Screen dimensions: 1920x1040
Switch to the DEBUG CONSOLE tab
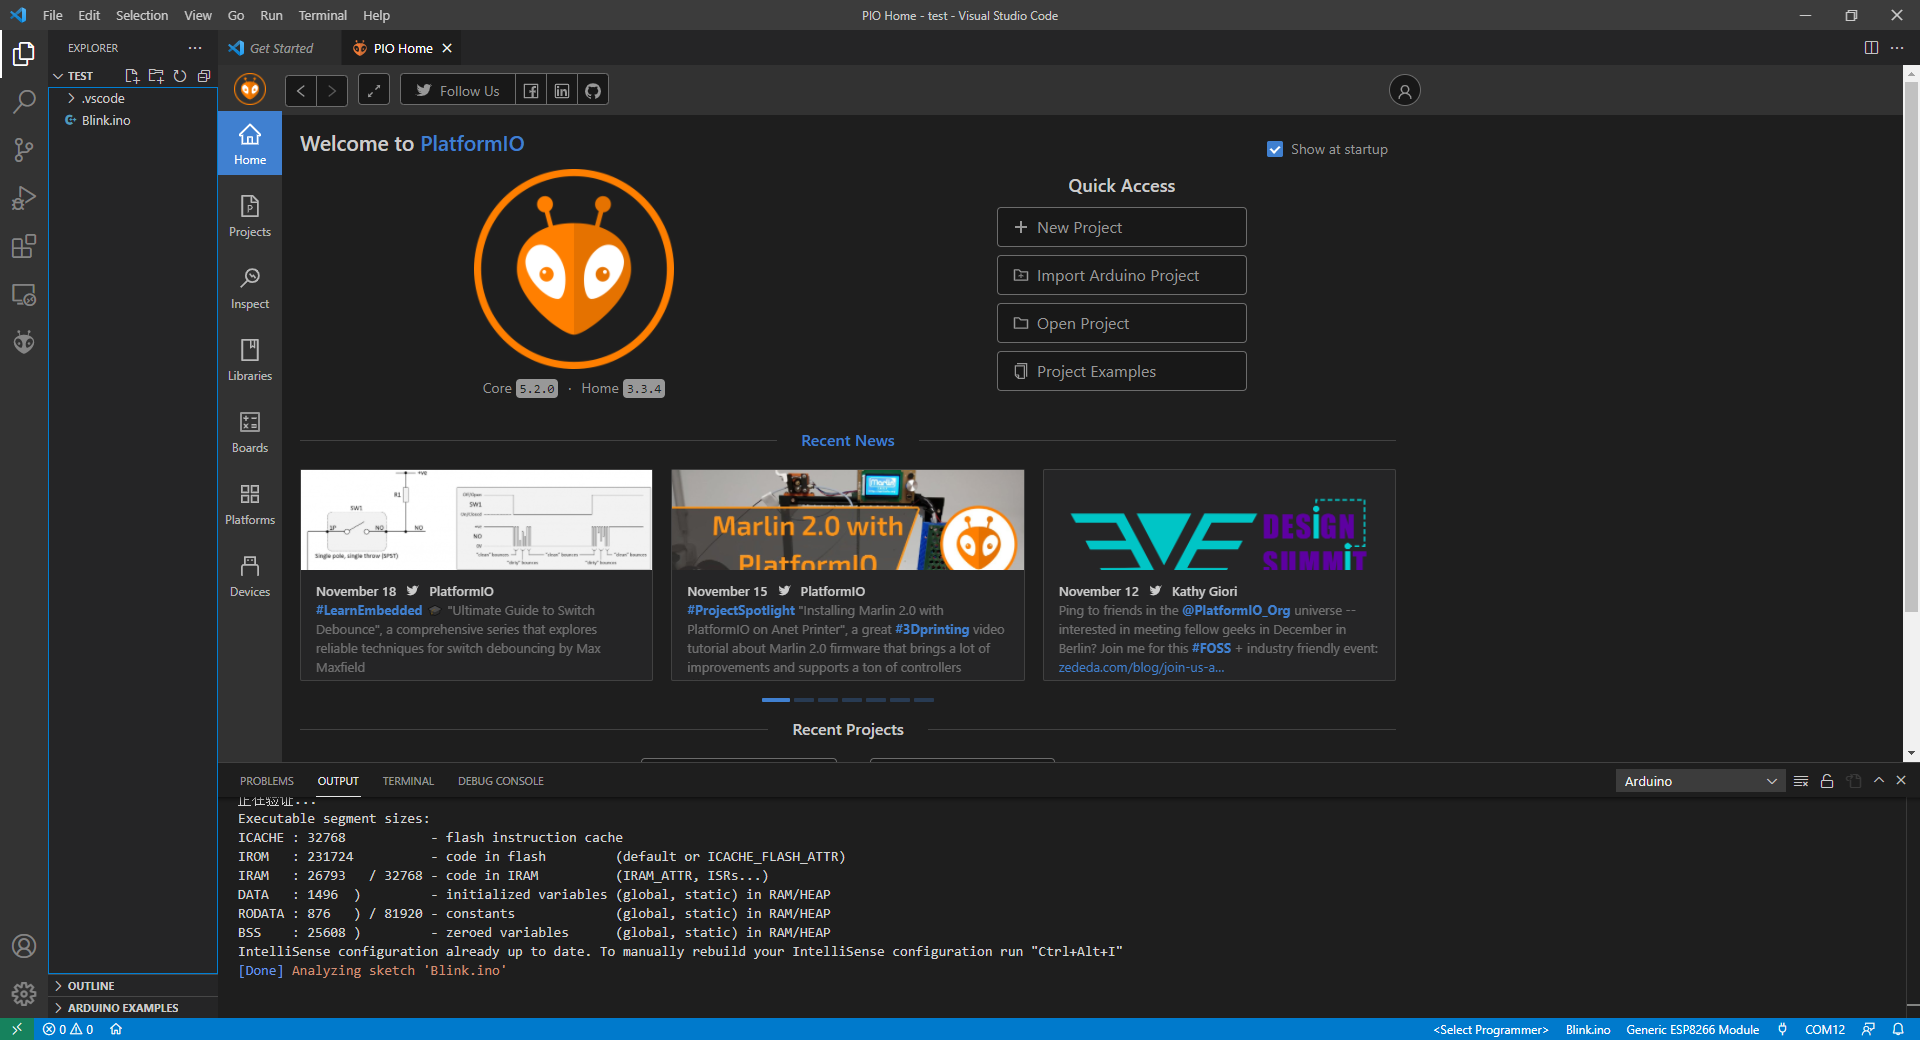[501, 781]
